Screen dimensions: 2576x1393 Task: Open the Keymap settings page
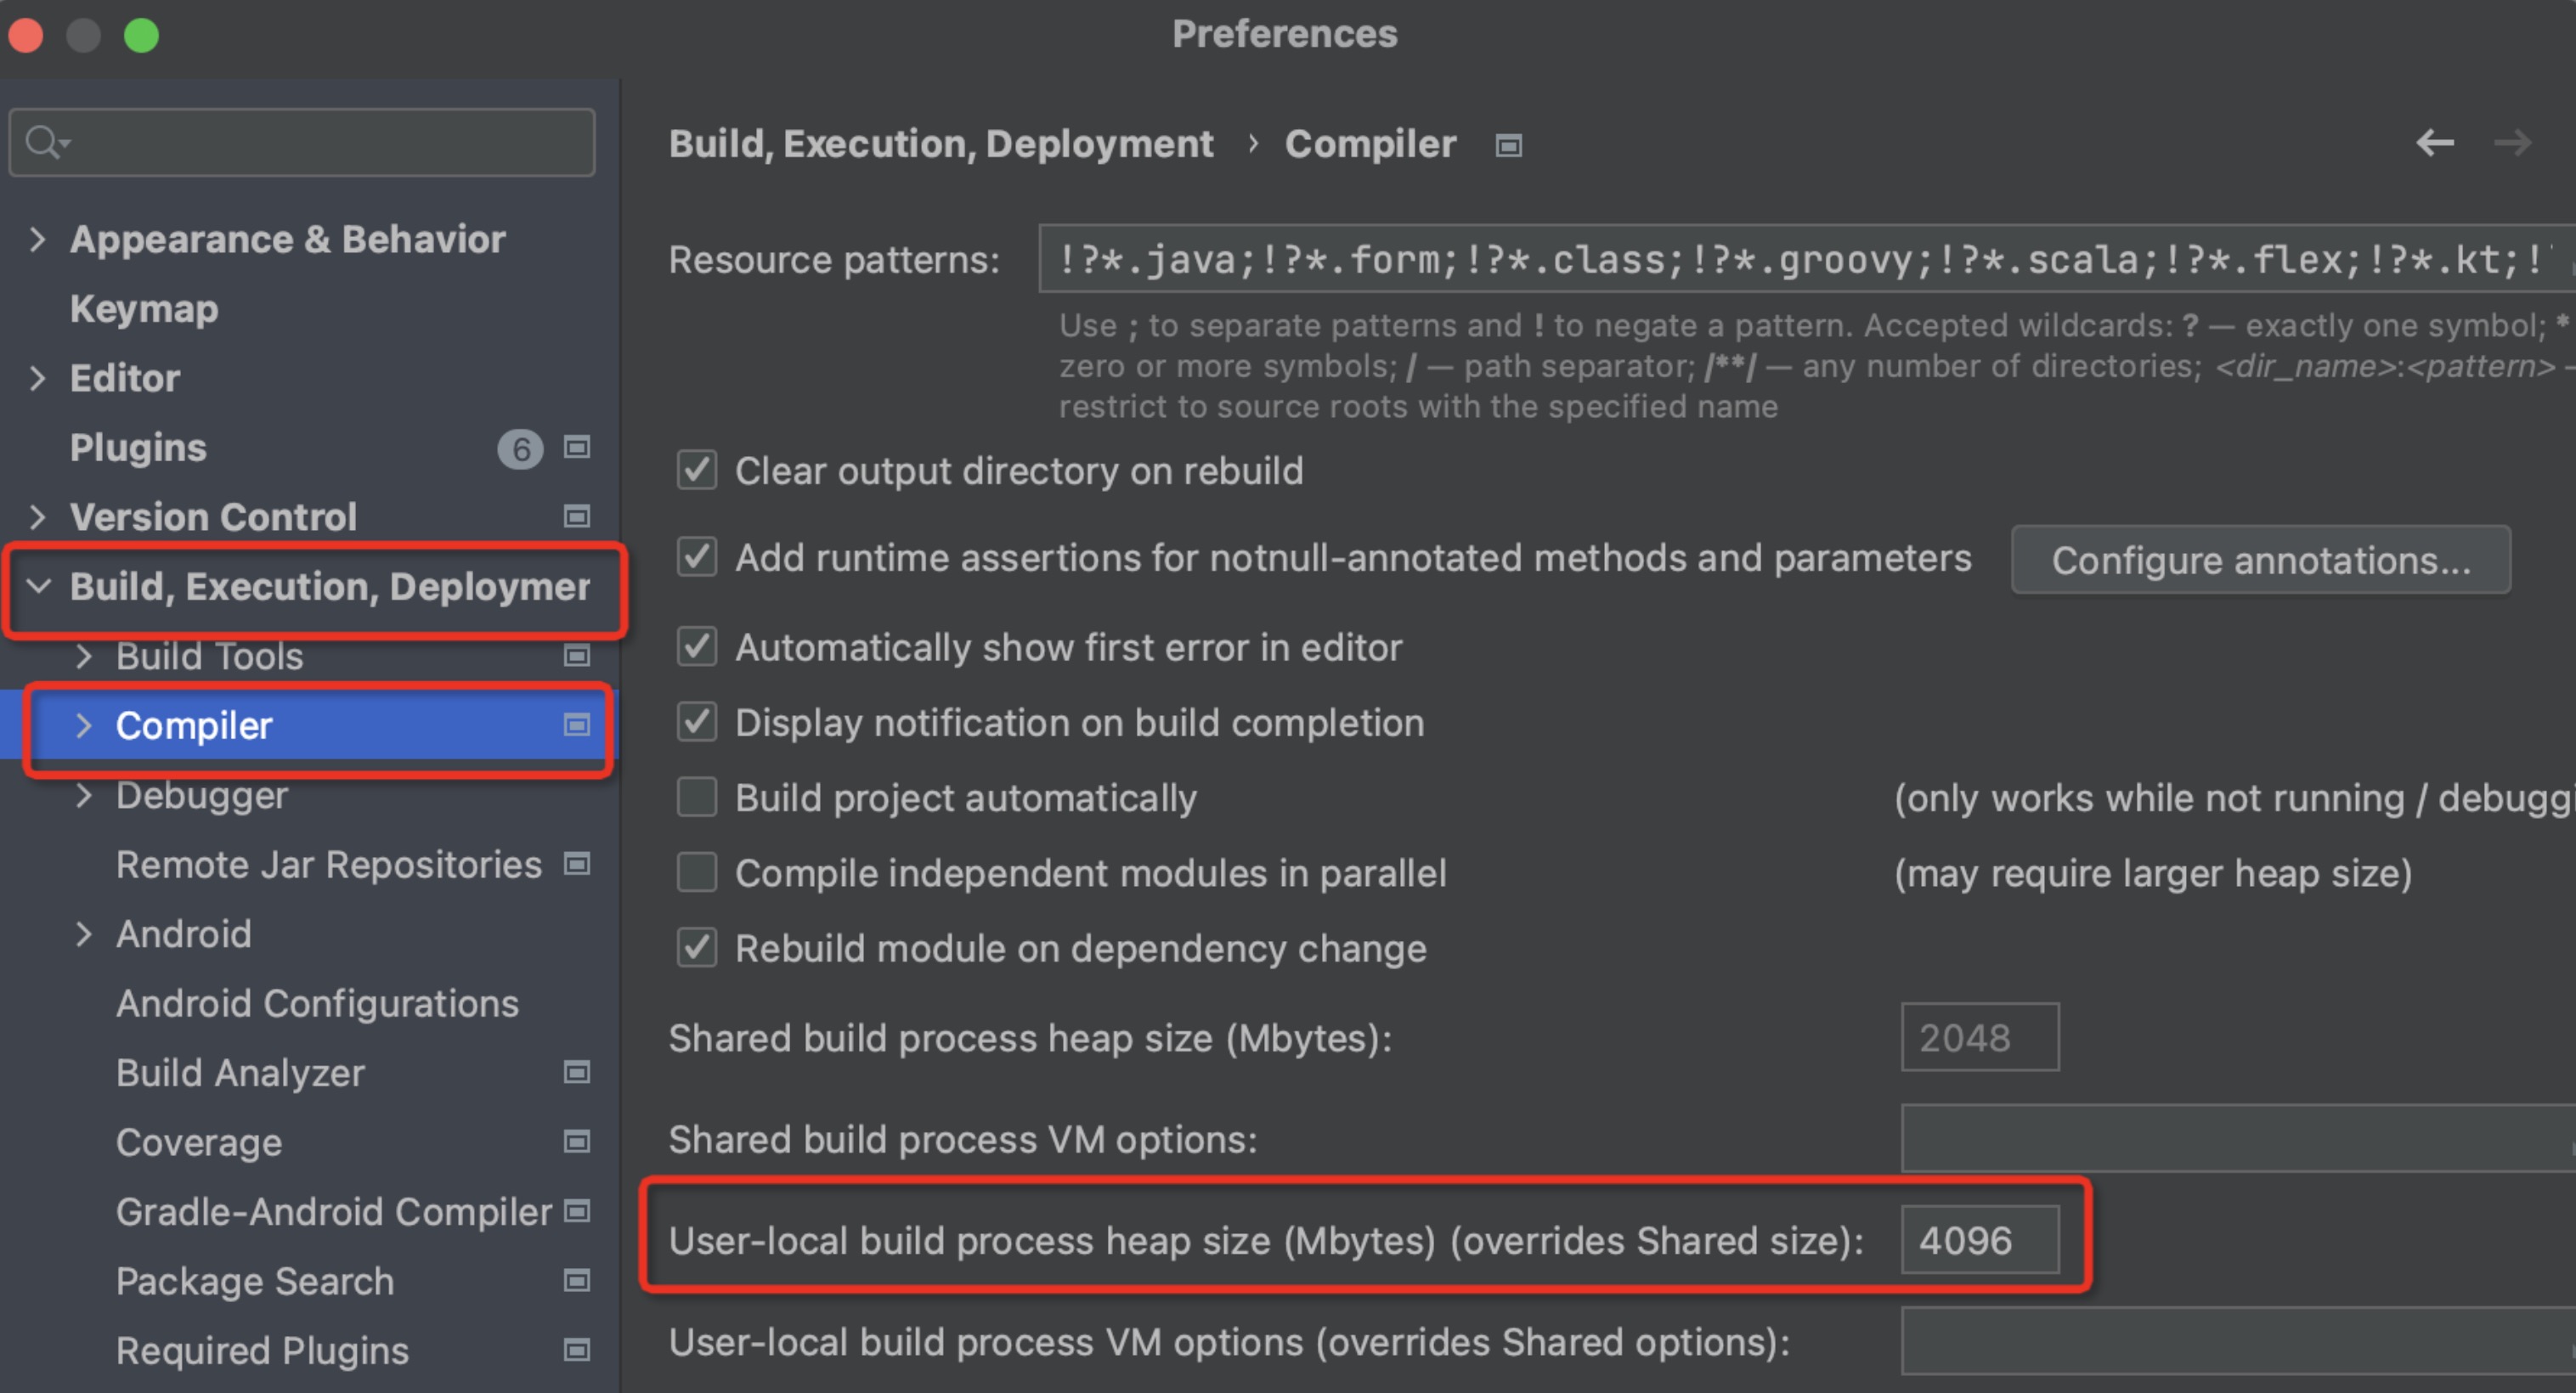(x=144, y=309)
